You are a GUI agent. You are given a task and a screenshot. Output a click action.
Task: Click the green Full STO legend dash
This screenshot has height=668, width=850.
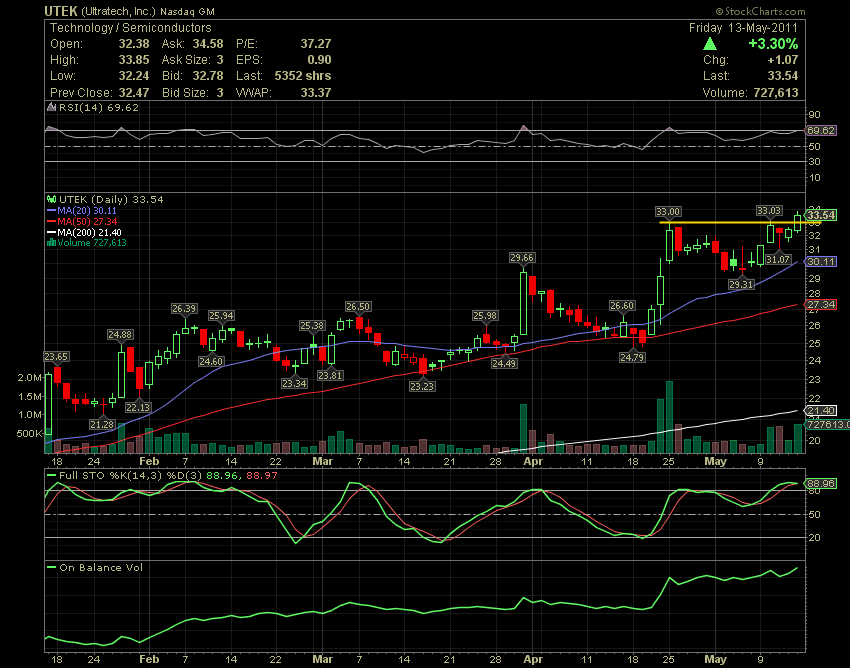click(51, 476)
